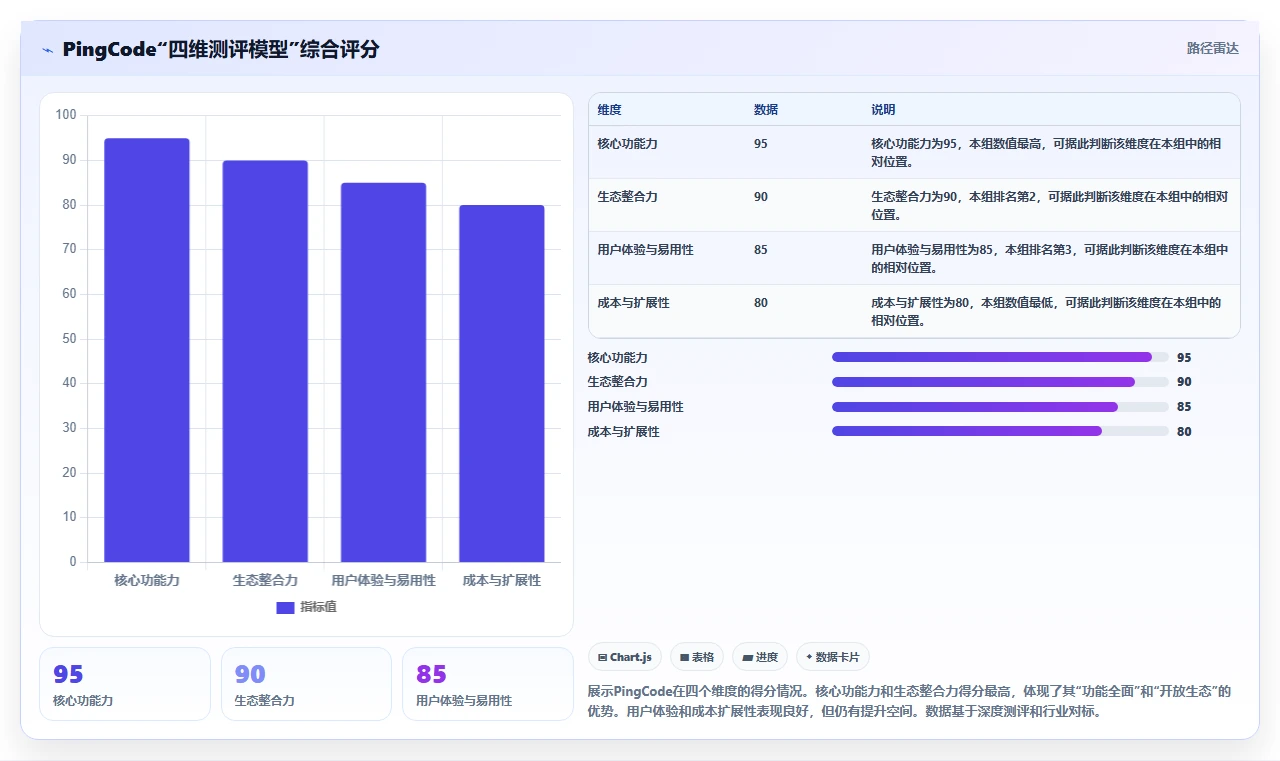
Task: Click the page title PingCode“四维测评模型”综合评分
Action: click(221, 50)
